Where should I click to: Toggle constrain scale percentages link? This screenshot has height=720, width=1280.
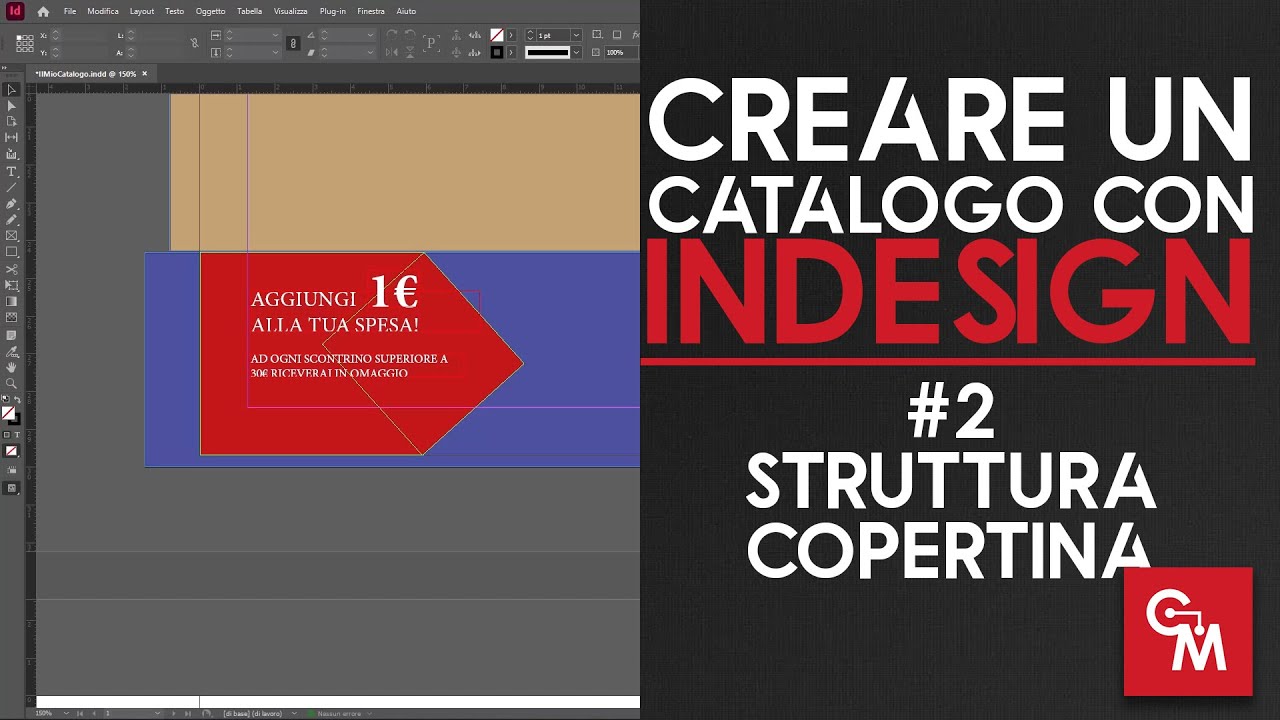pos(292,43)
